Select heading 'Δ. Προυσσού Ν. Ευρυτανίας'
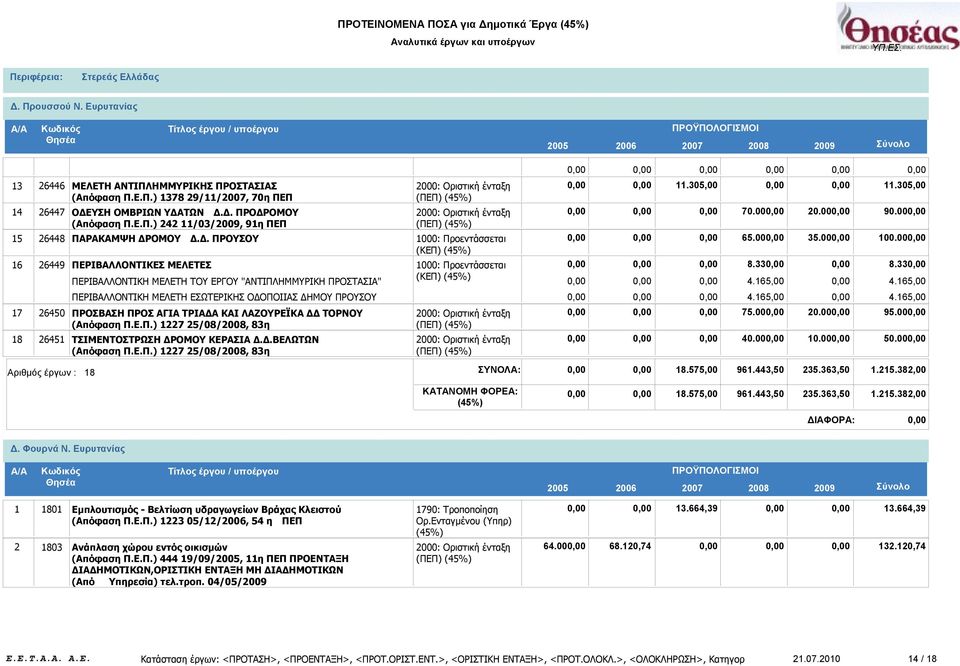The height and width of the screenshot is (666, 960). click(73, 107)
